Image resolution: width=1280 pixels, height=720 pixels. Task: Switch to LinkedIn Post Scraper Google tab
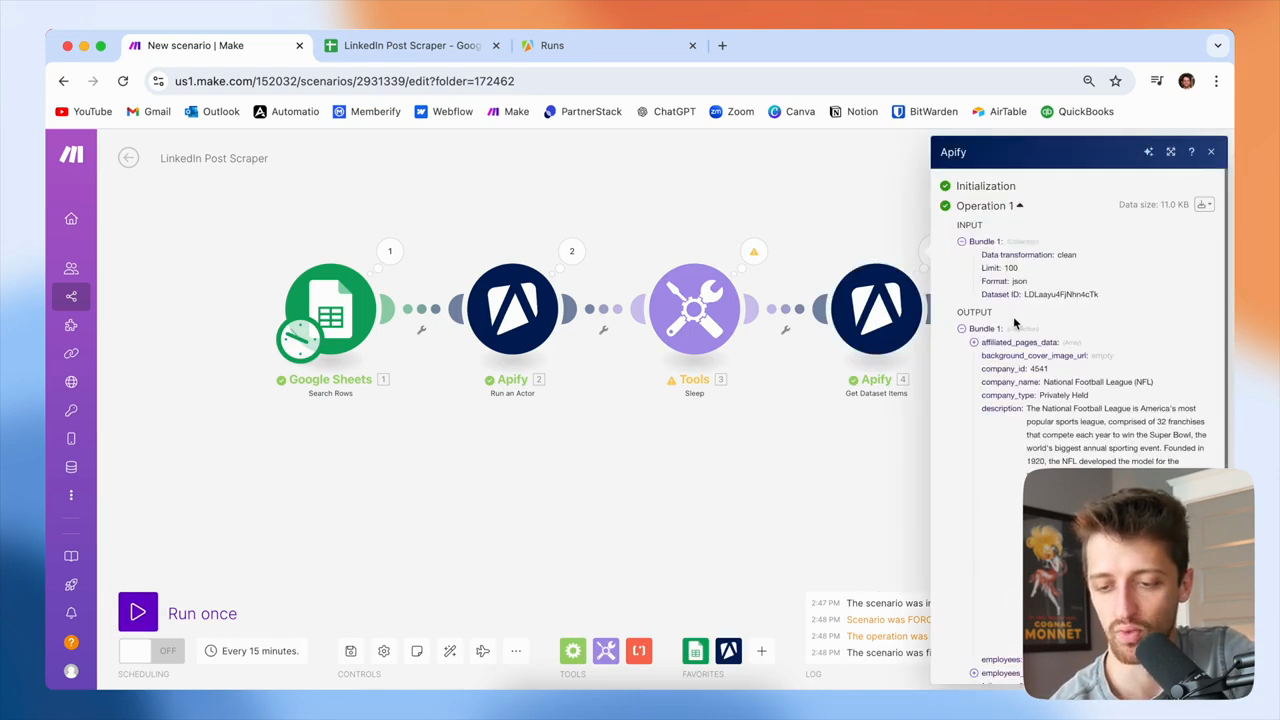click(412, 45)
